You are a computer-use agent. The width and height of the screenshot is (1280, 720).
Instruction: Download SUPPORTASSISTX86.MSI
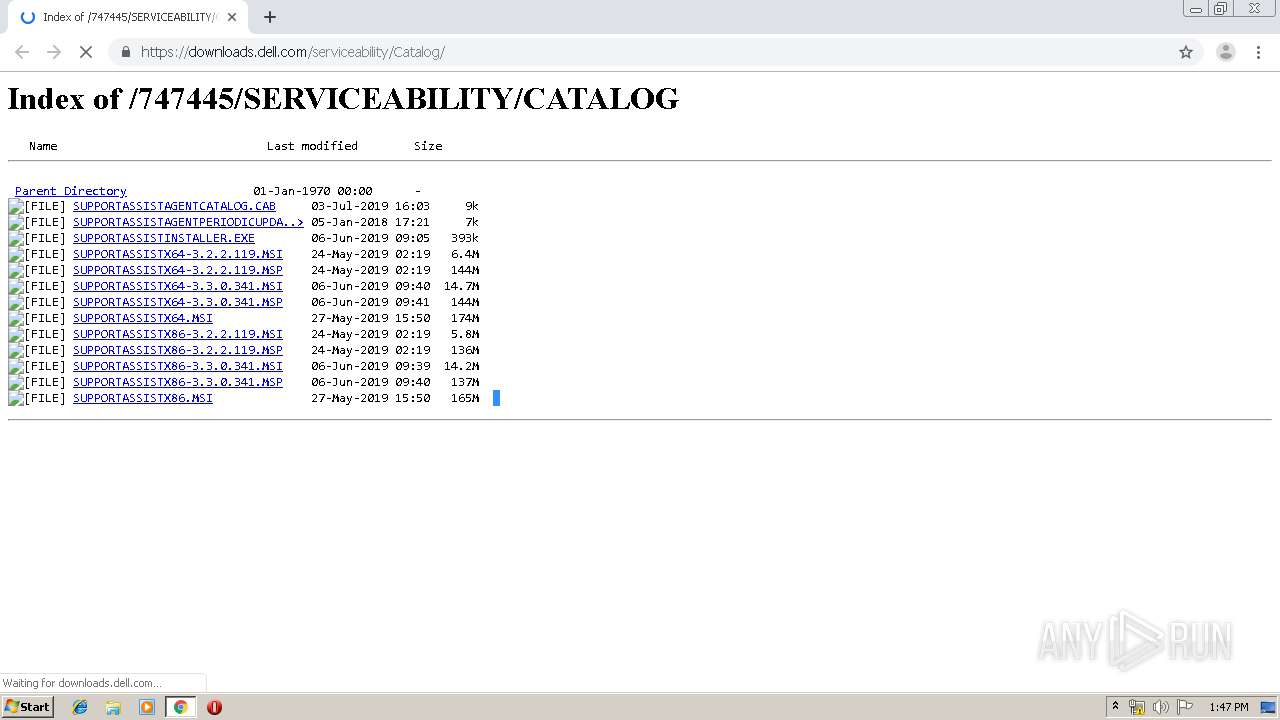(x=143, y=399)
